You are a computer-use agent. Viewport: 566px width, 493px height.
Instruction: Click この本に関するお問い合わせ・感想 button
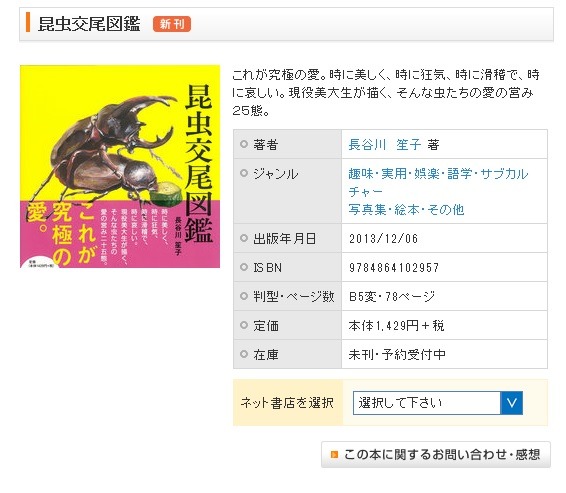[x=436, y=454]
